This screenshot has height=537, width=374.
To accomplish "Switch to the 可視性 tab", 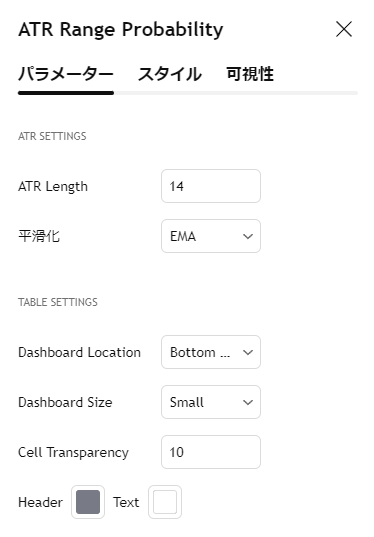I will [x=250, y=74].
